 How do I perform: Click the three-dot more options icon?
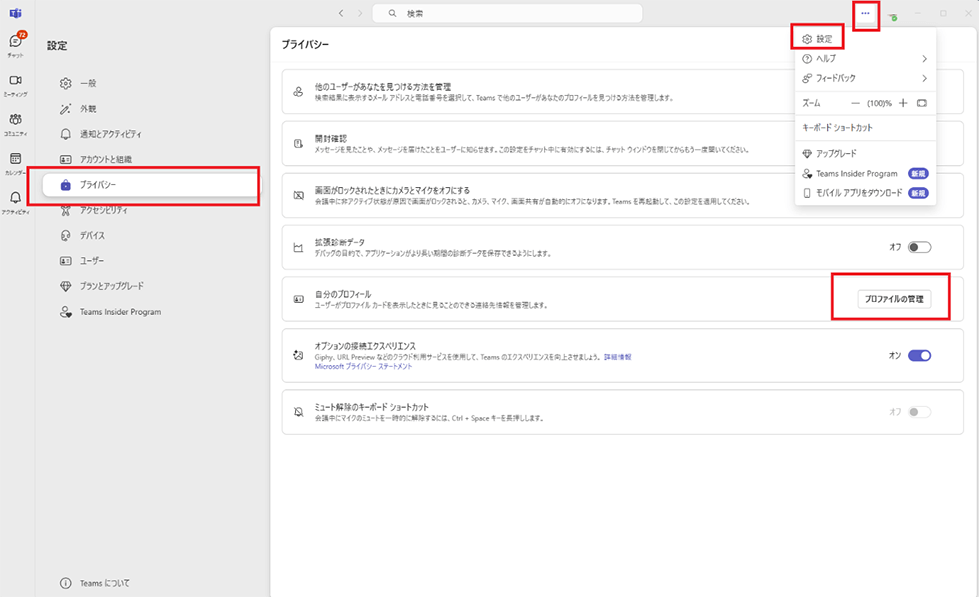(x=865, y=13)
